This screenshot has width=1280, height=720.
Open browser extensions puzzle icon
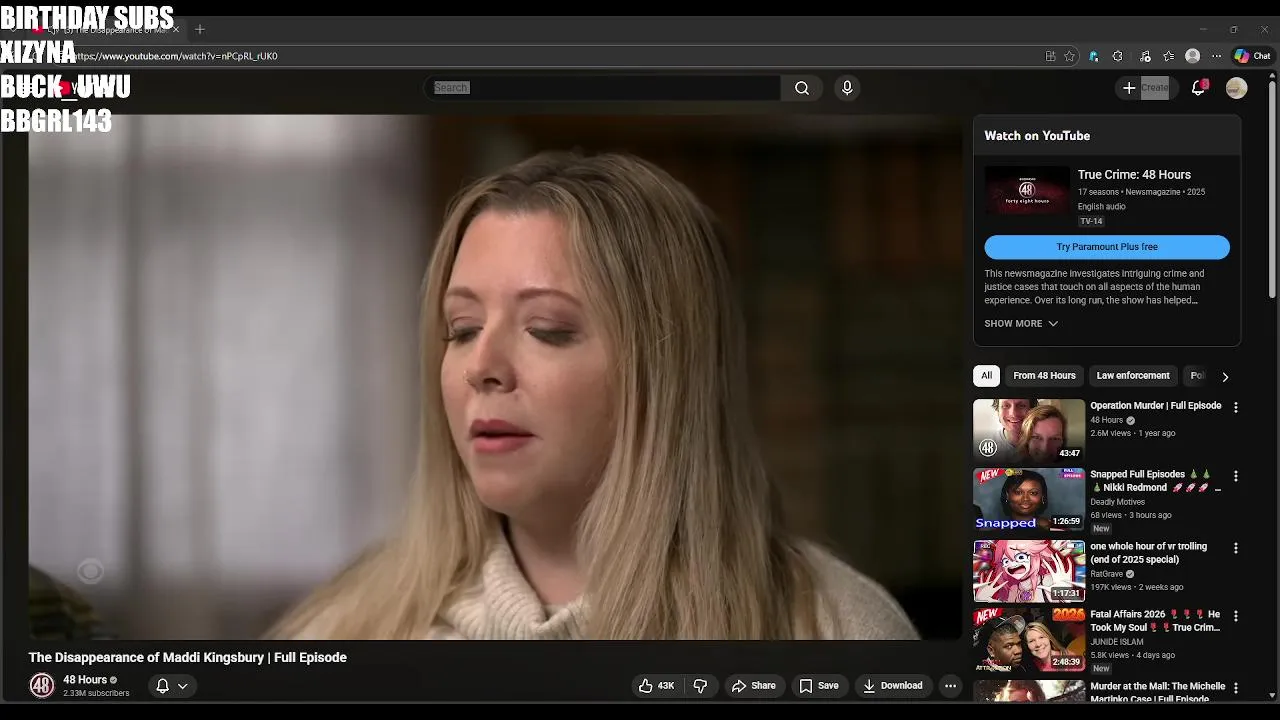coord(1118,56)
